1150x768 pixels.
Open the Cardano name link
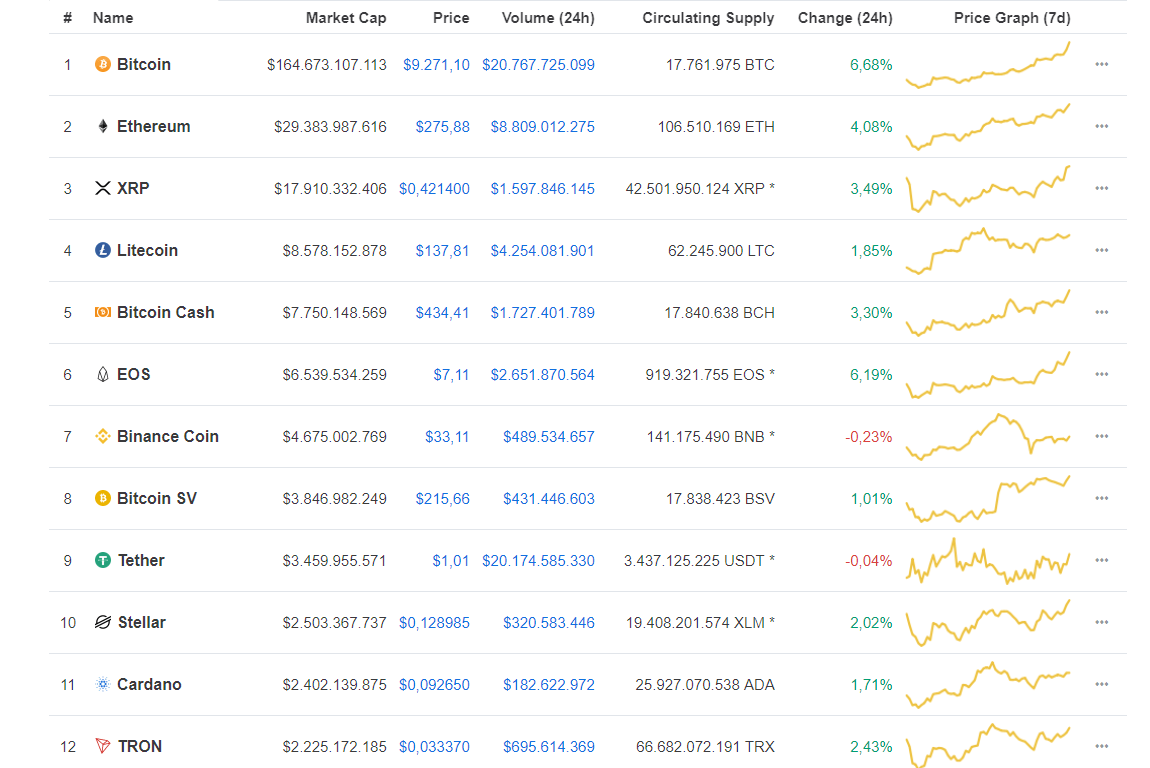pos(149,684)
